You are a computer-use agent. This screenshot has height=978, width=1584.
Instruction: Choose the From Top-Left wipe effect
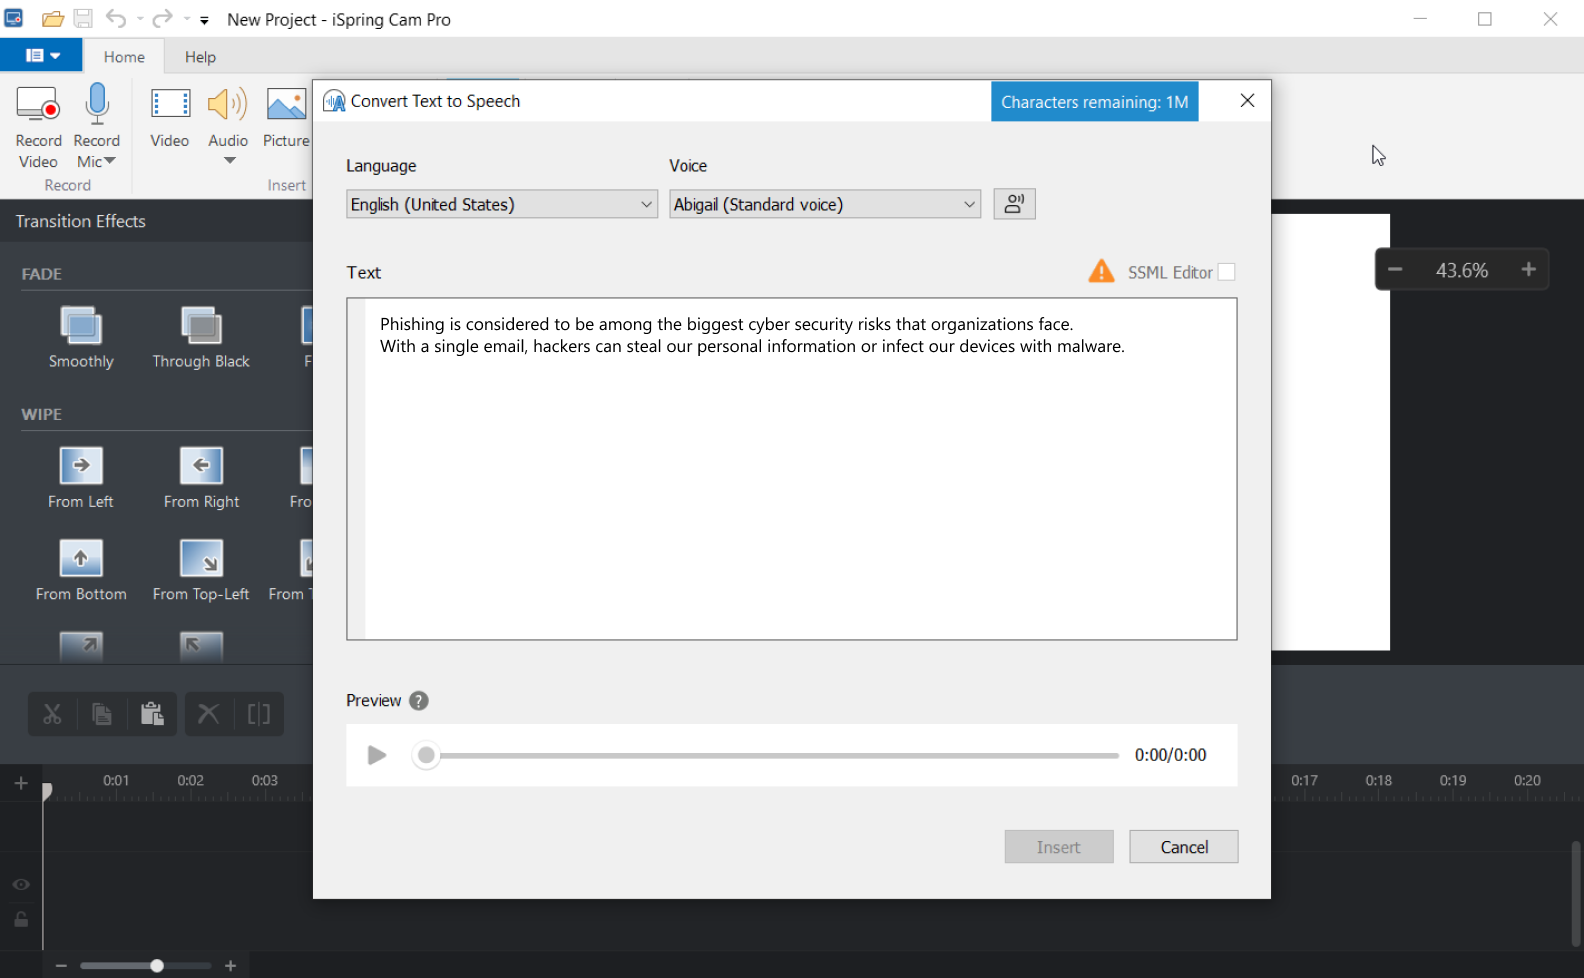point(201,571)
